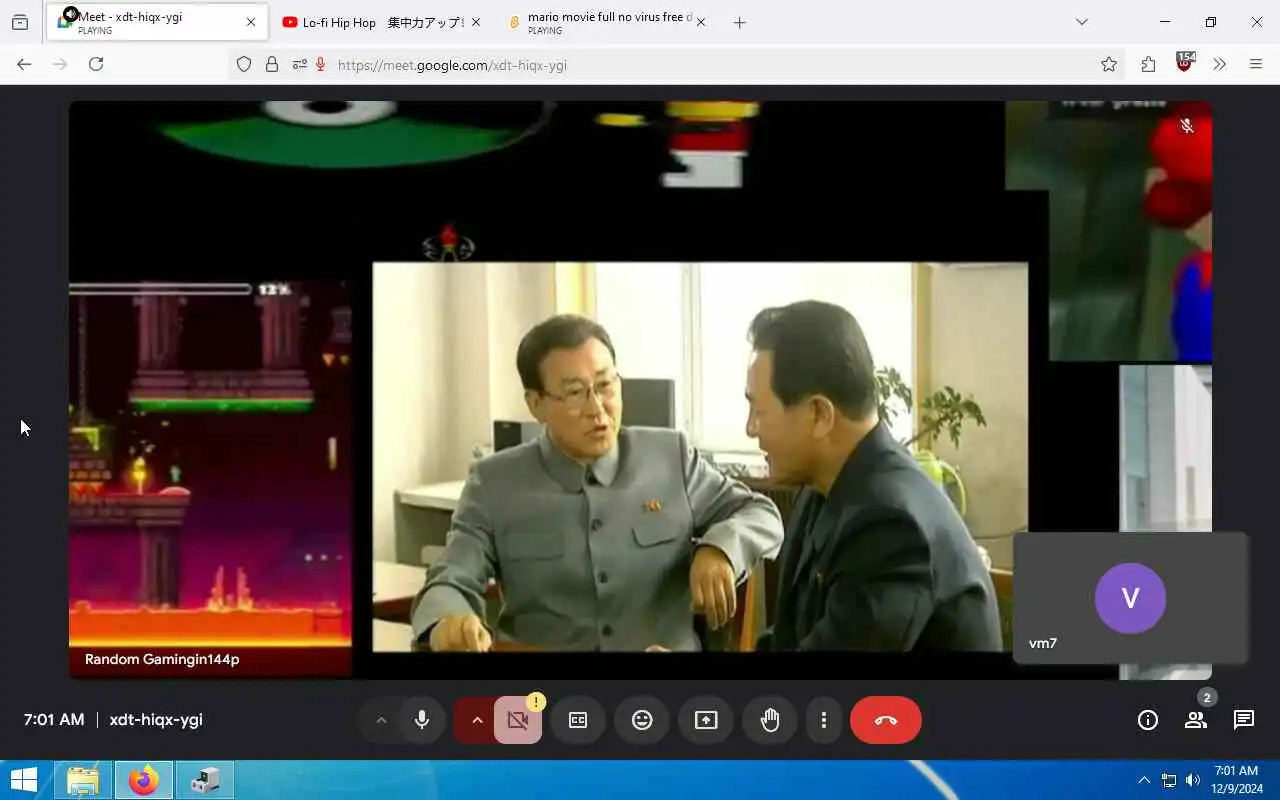Click the volume speaker tray icon
Image resolution: width=1280 pixels, height=800 pixels.
tap(1192, 780)
